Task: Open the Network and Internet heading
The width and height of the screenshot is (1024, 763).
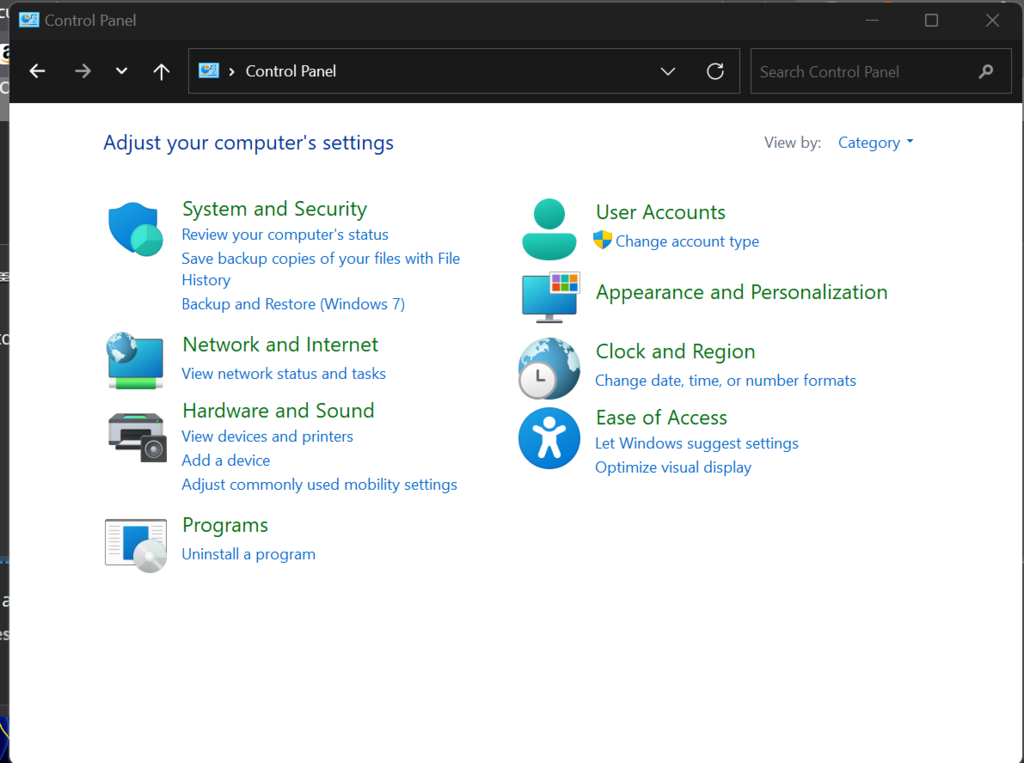Action: (280, 344)
